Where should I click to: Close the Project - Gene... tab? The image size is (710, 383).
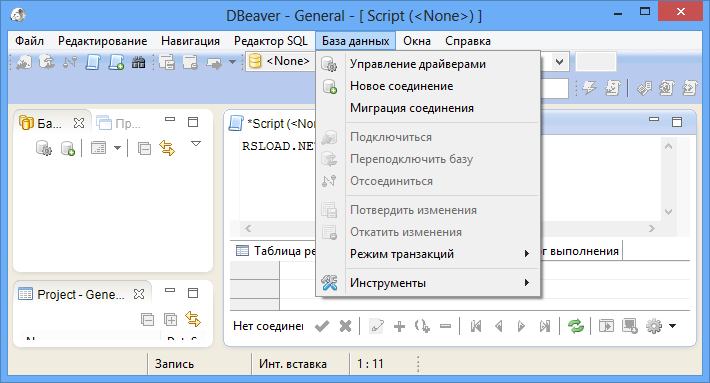pos(139,294)
